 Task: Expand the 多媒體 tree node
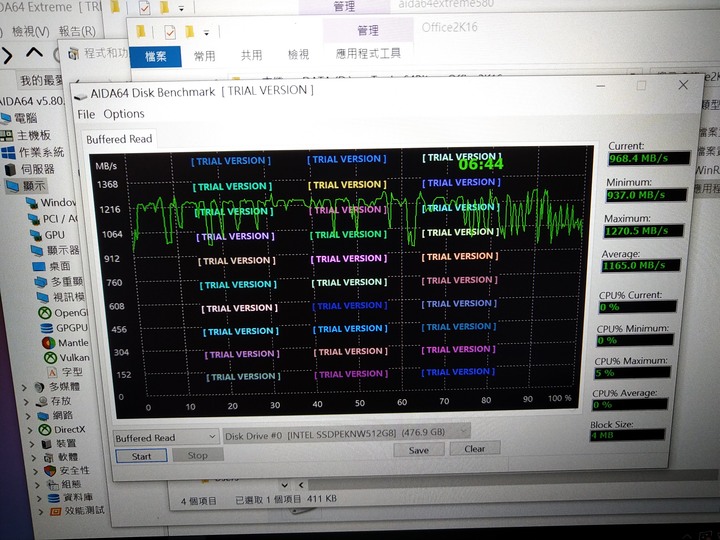24,388
